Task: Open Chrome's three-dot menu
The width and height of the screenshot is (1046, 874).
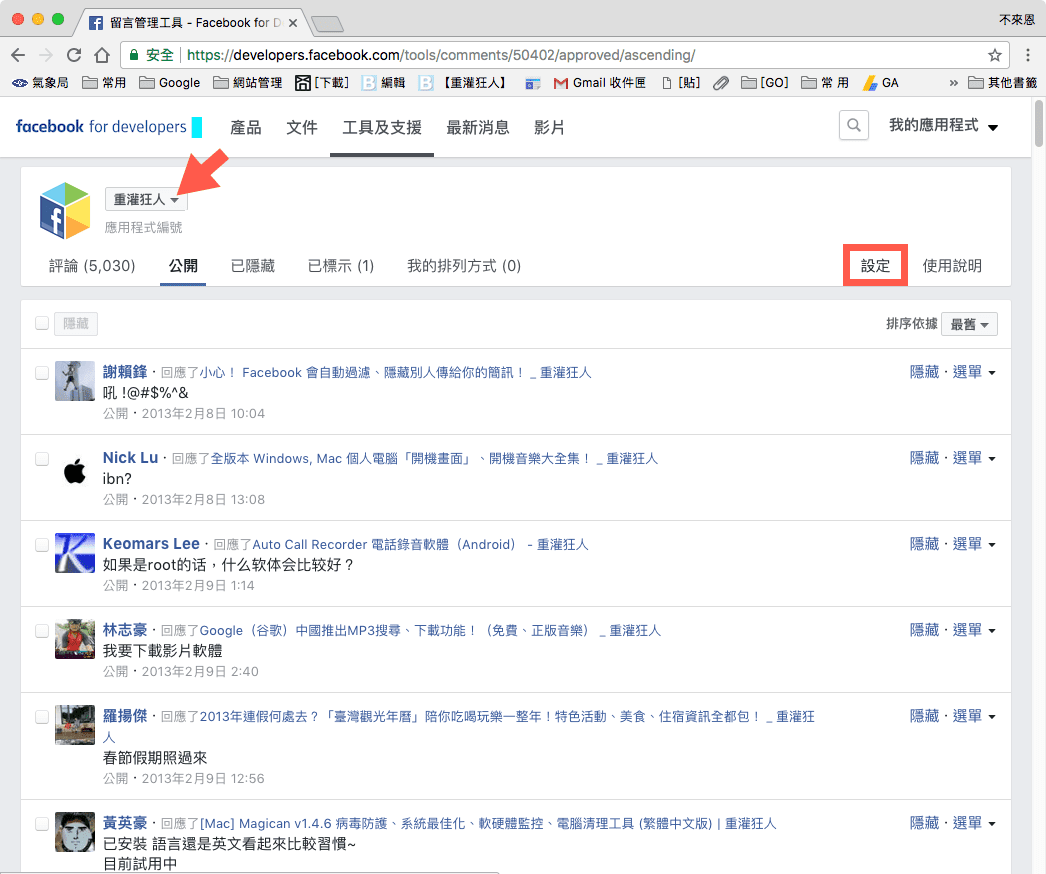Action: pyautogui.click(x=1027, y=55)
